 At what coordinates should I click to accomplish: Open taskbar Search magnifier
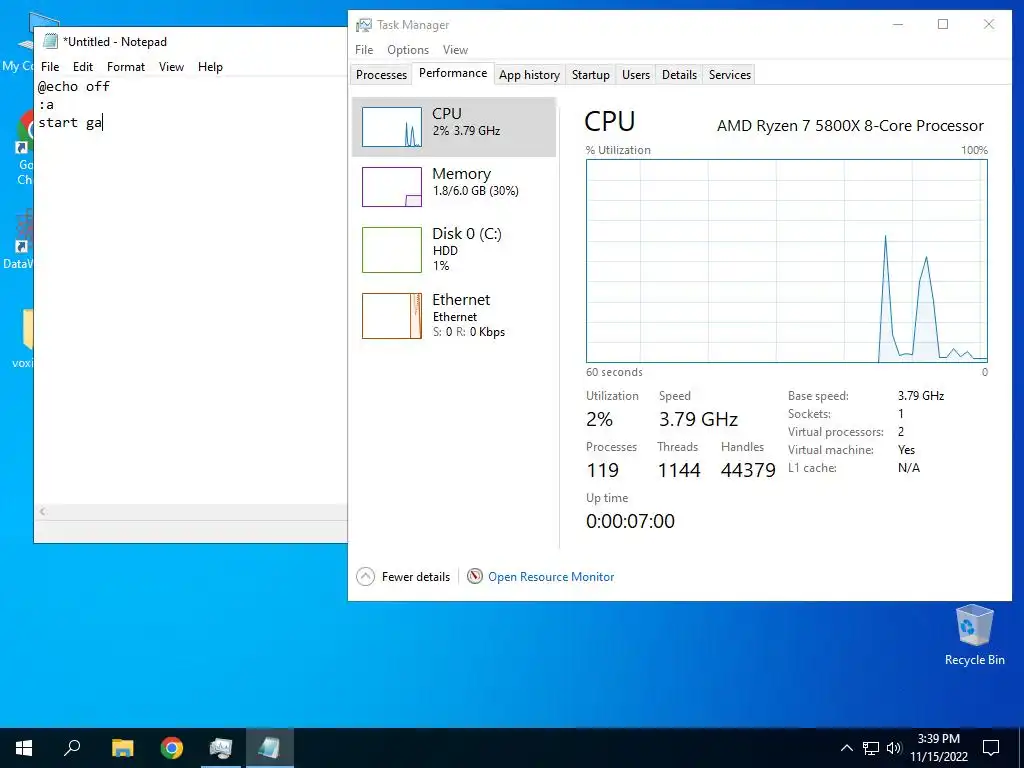click(72, 748)
